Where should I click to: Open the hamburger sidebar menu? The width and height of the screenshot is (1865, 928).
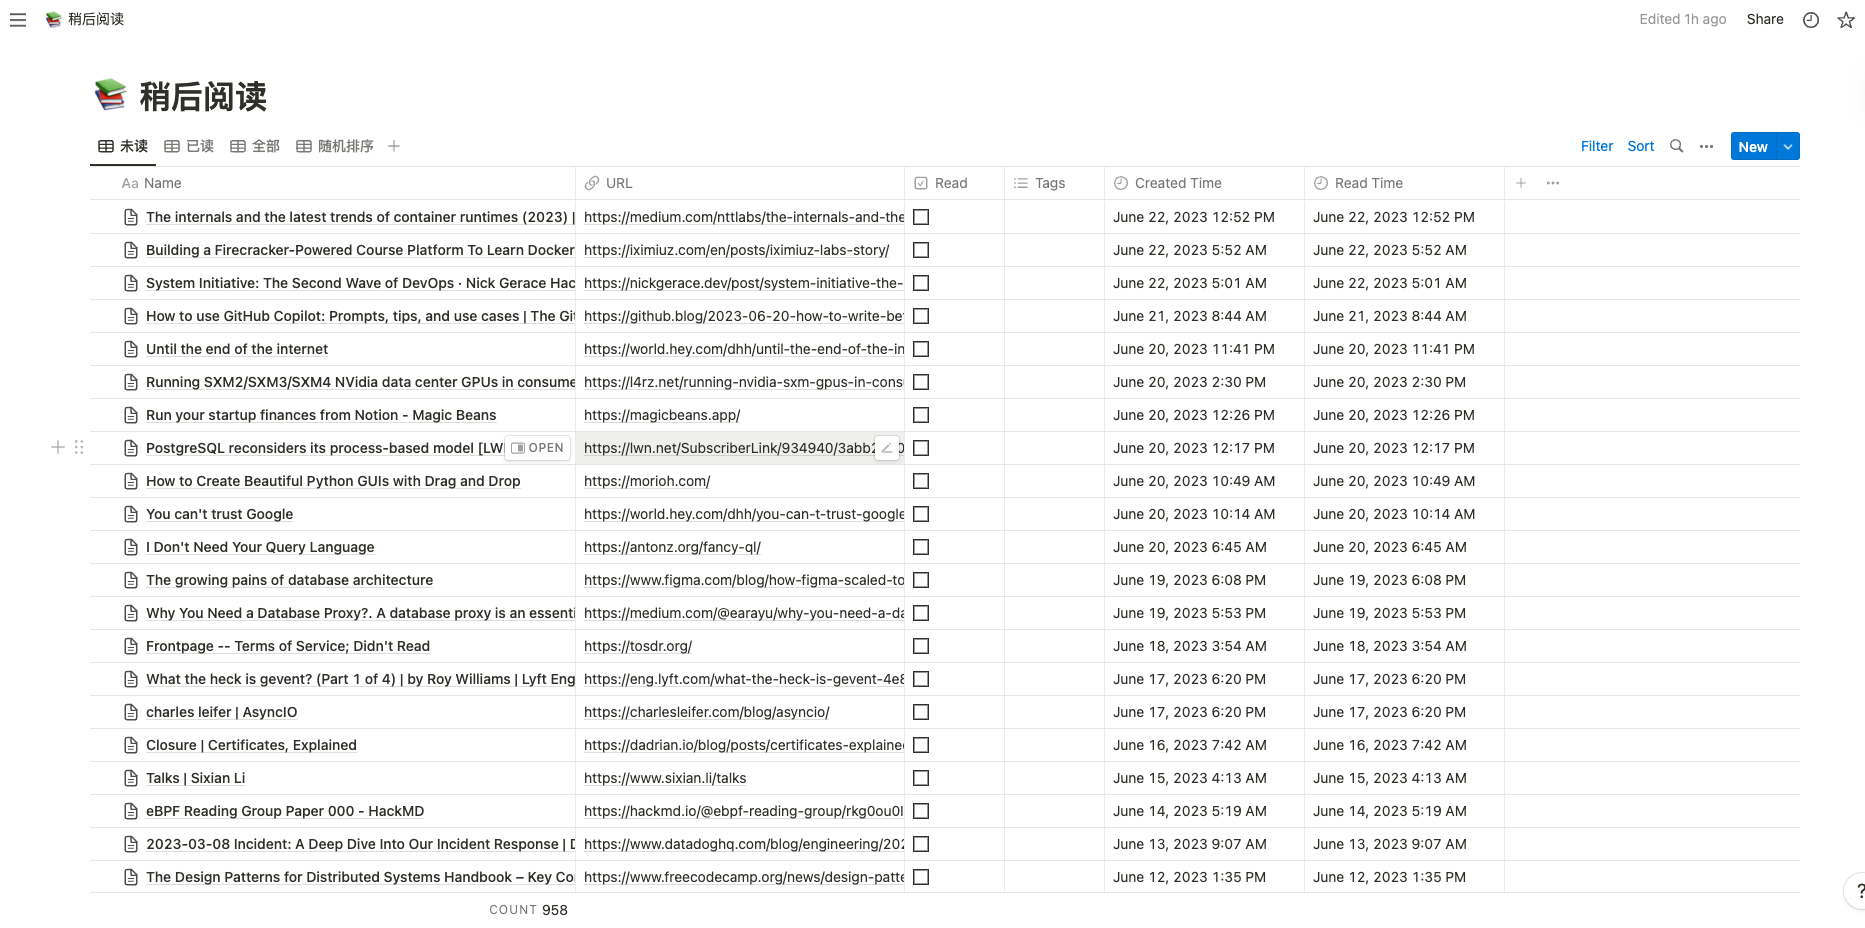[x=18, y=20]
